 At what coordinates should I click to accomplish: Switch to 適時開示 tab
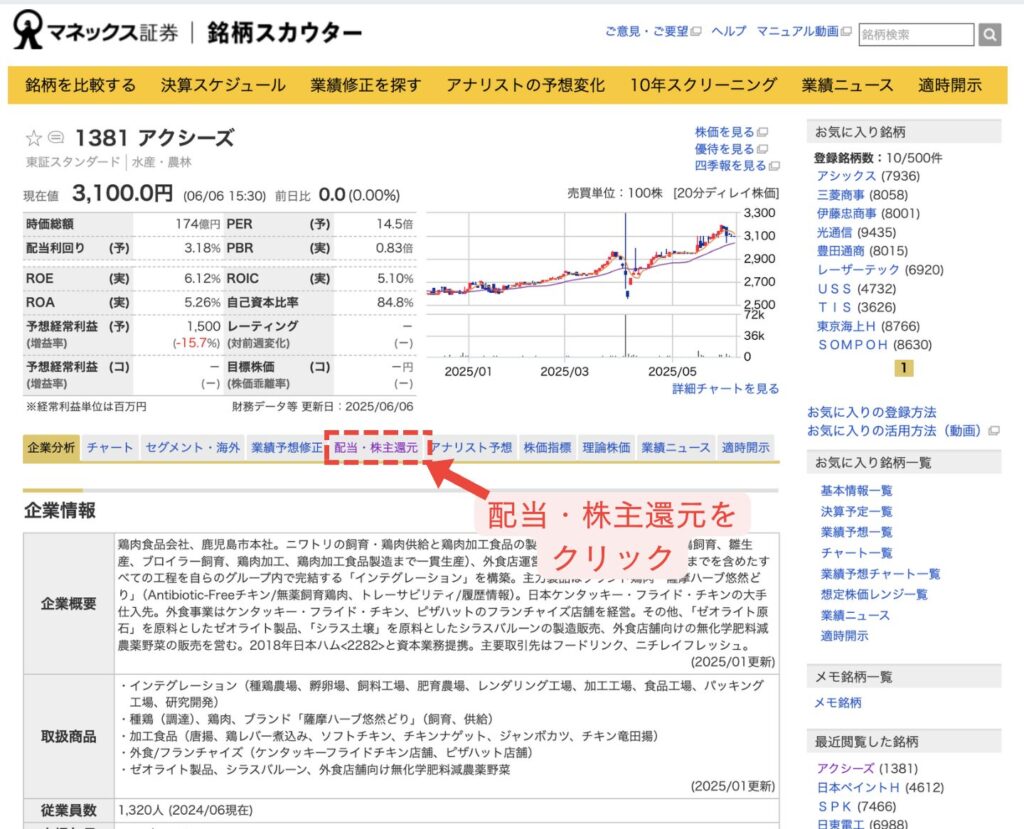pos(745,447)
